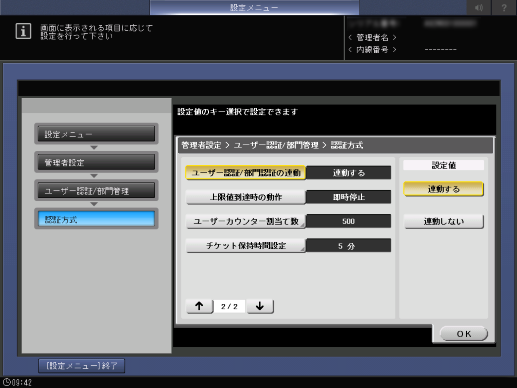Click the 2 / 2 page indicator

click(229, 306)
